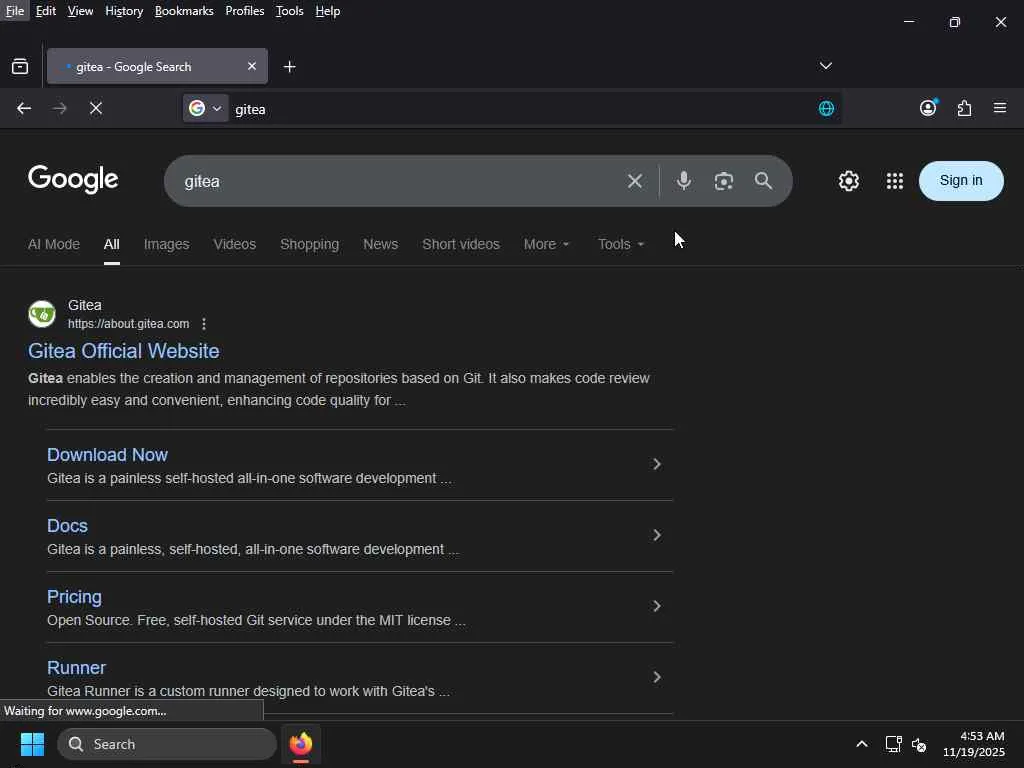Open the Runner sitelink
The image size is (1024, 768).
(x=76, y=668)
